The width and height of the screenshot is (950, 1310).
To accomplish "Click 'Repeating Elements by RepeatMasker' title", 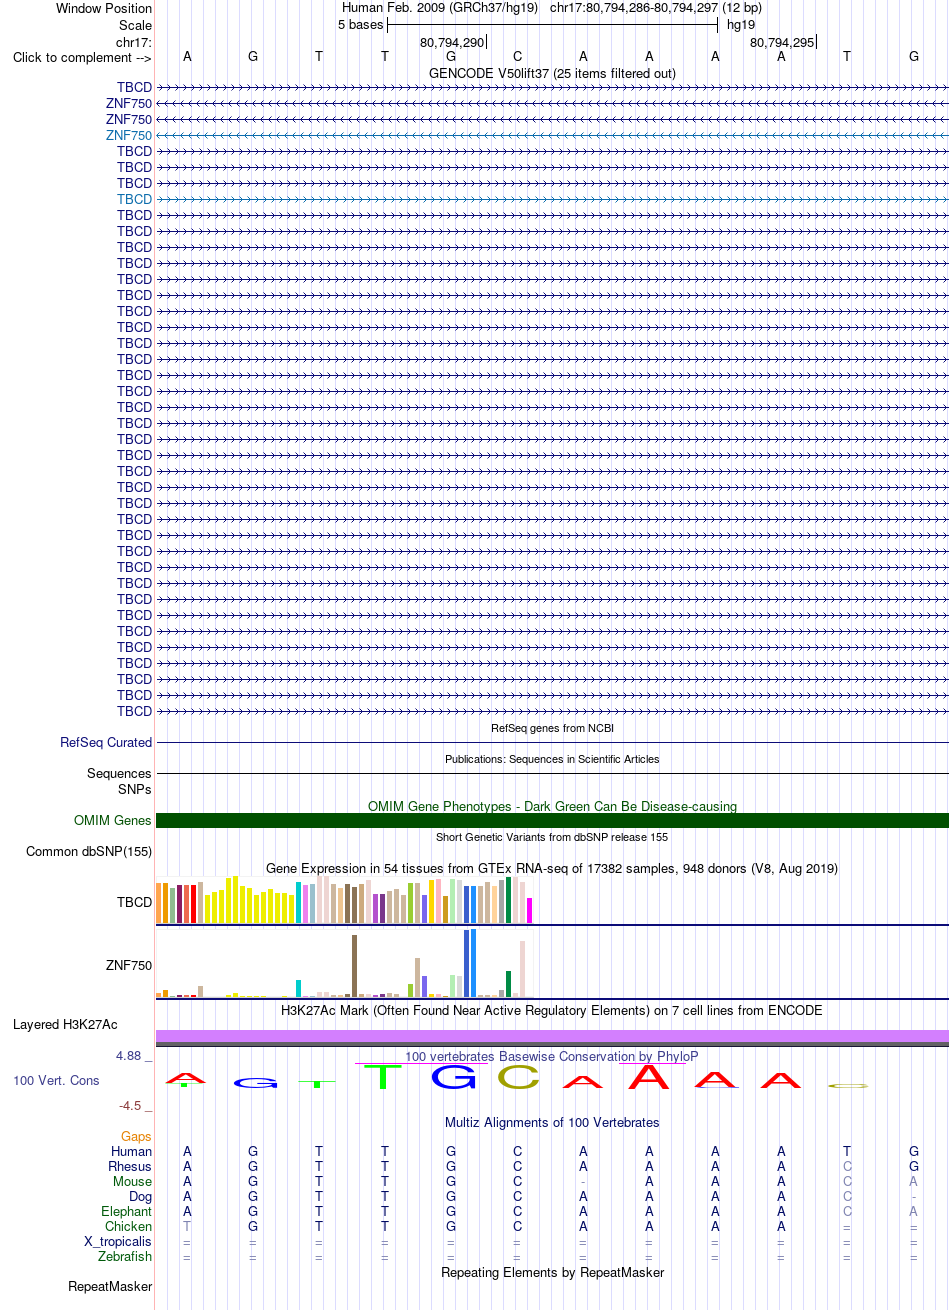I will (x=552, y=1273).
